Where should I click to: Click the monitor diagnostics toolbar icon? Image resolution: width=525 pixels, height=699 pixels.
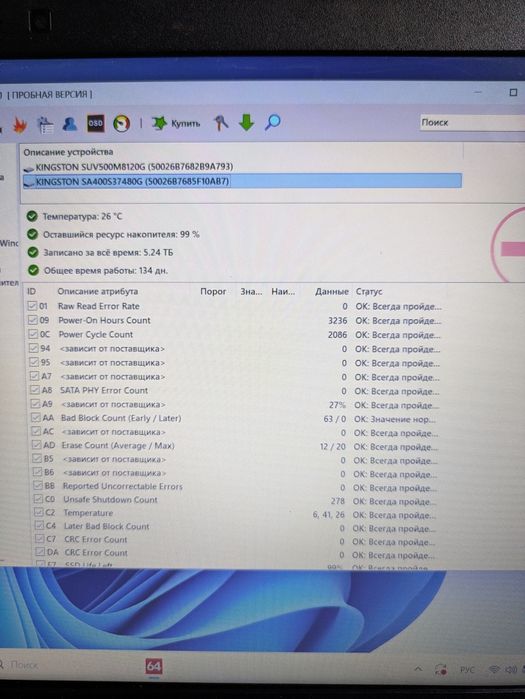coord(45,125)
